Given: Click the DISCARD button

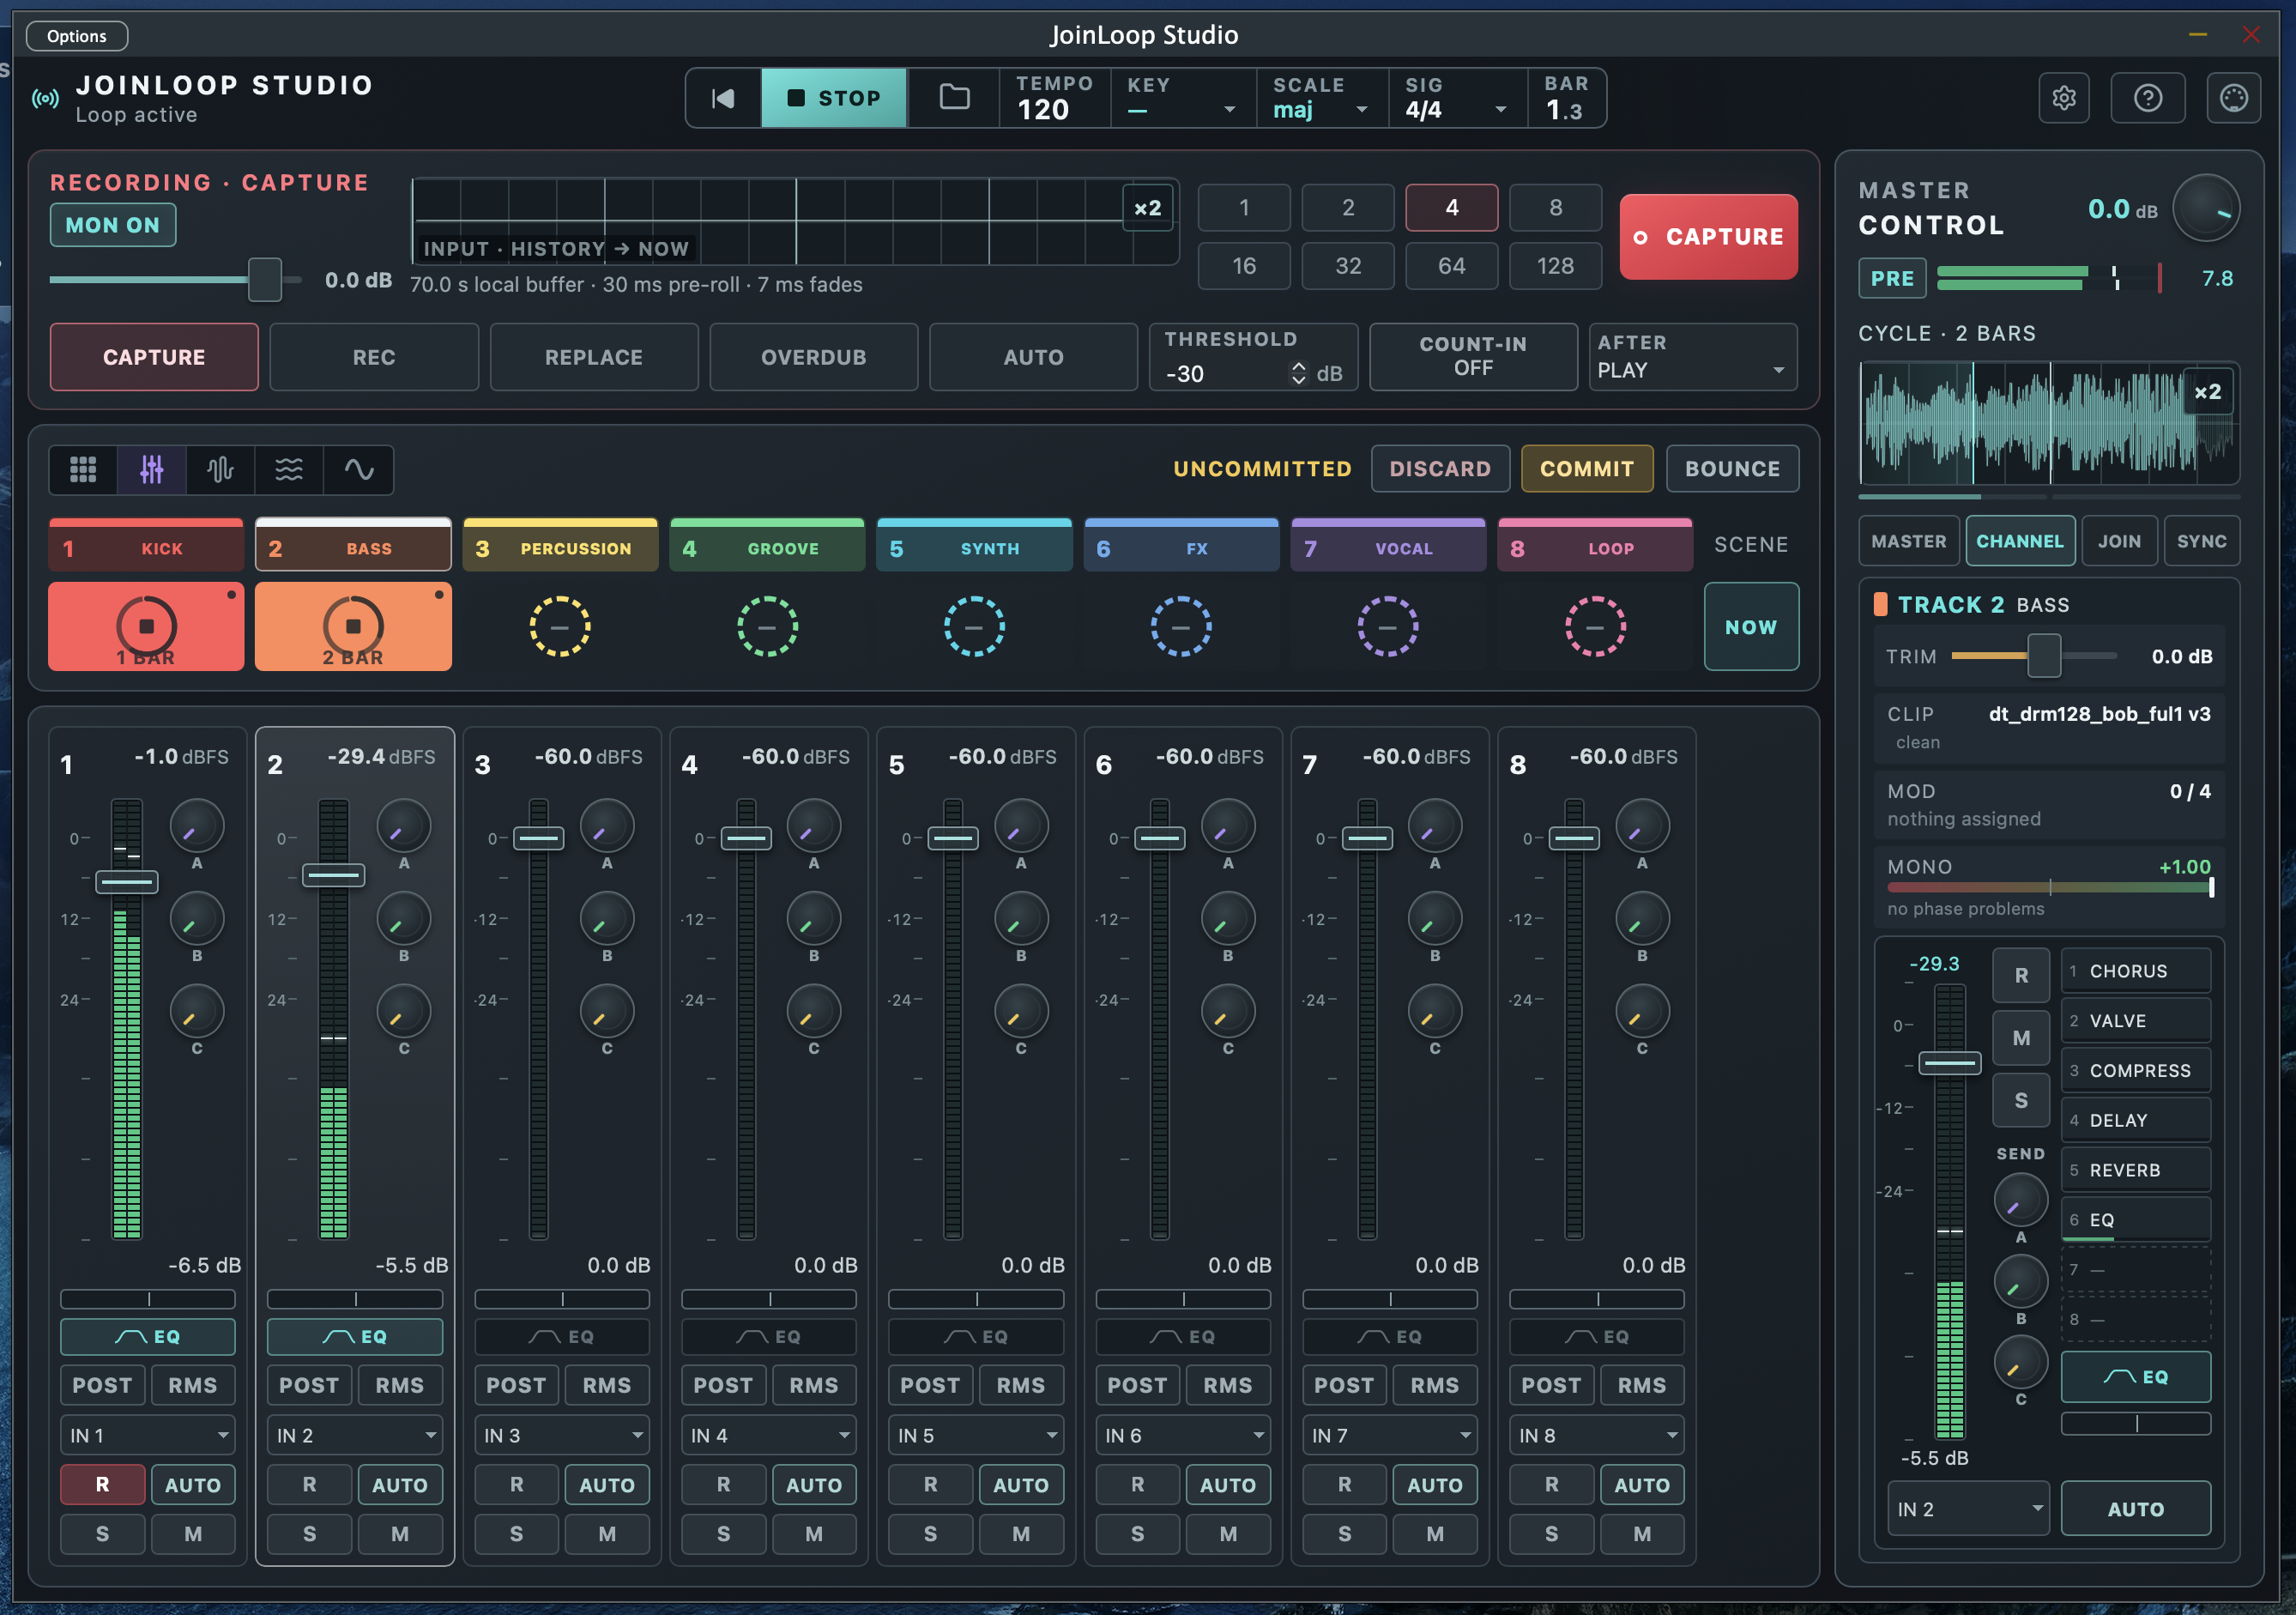Looking at the screenshot, I should click(1440, 469).
